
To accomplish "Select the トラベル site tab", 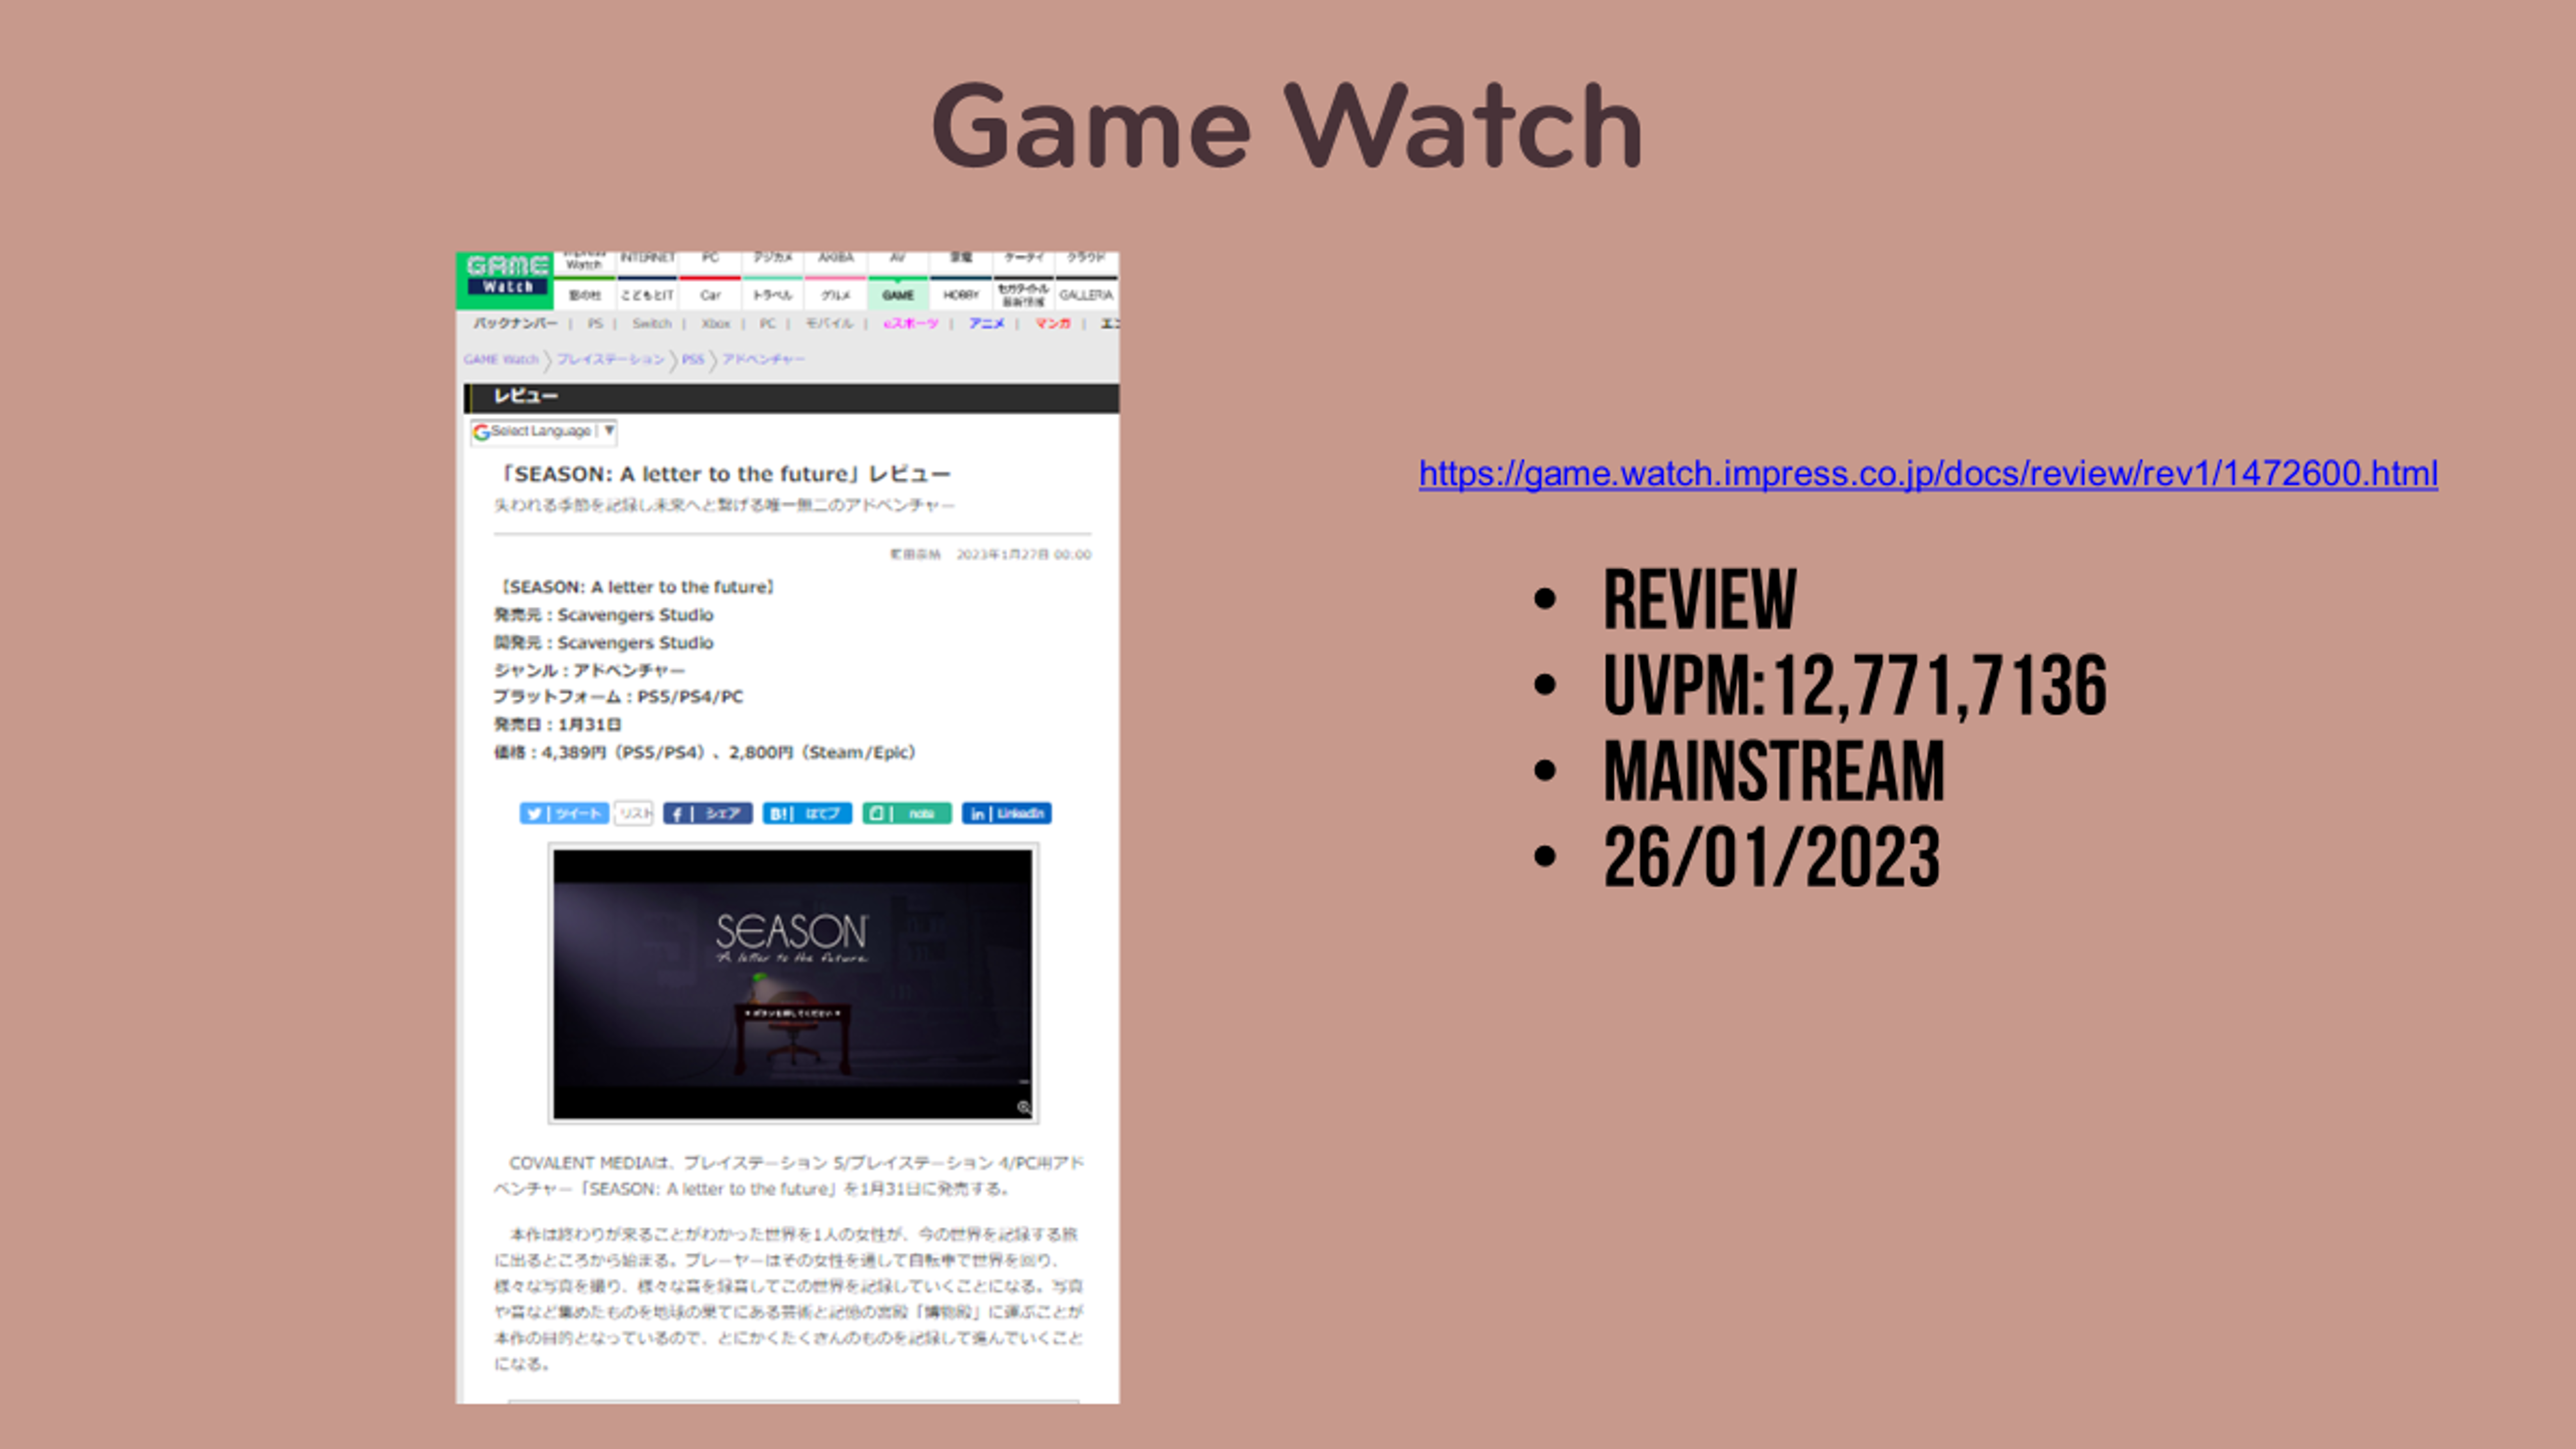I will tap(773, 295).
